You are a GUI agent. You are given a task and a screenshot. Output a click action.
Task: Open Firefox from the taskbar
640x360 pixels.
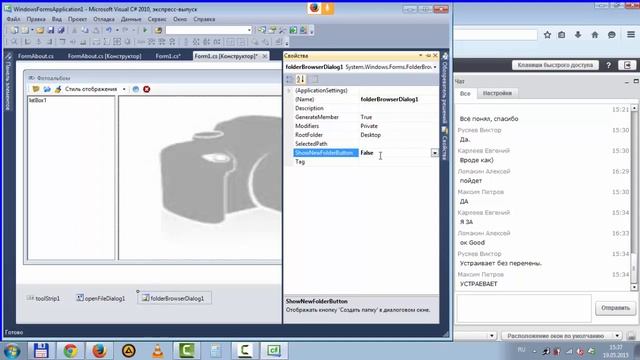(x=99, y=351)
